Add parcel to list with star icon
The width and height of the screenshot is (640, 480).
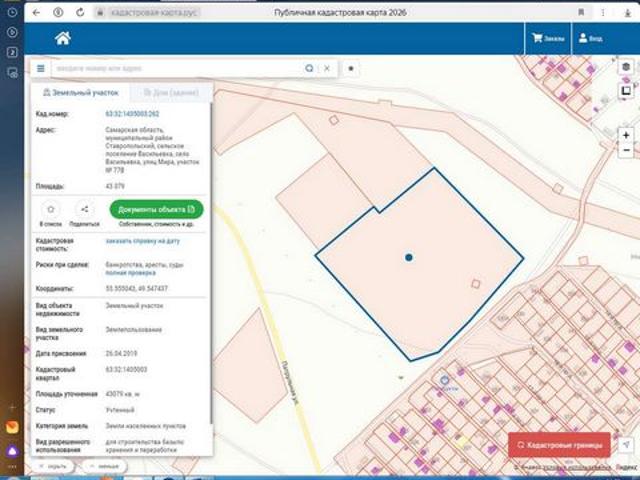coord(51,209)
